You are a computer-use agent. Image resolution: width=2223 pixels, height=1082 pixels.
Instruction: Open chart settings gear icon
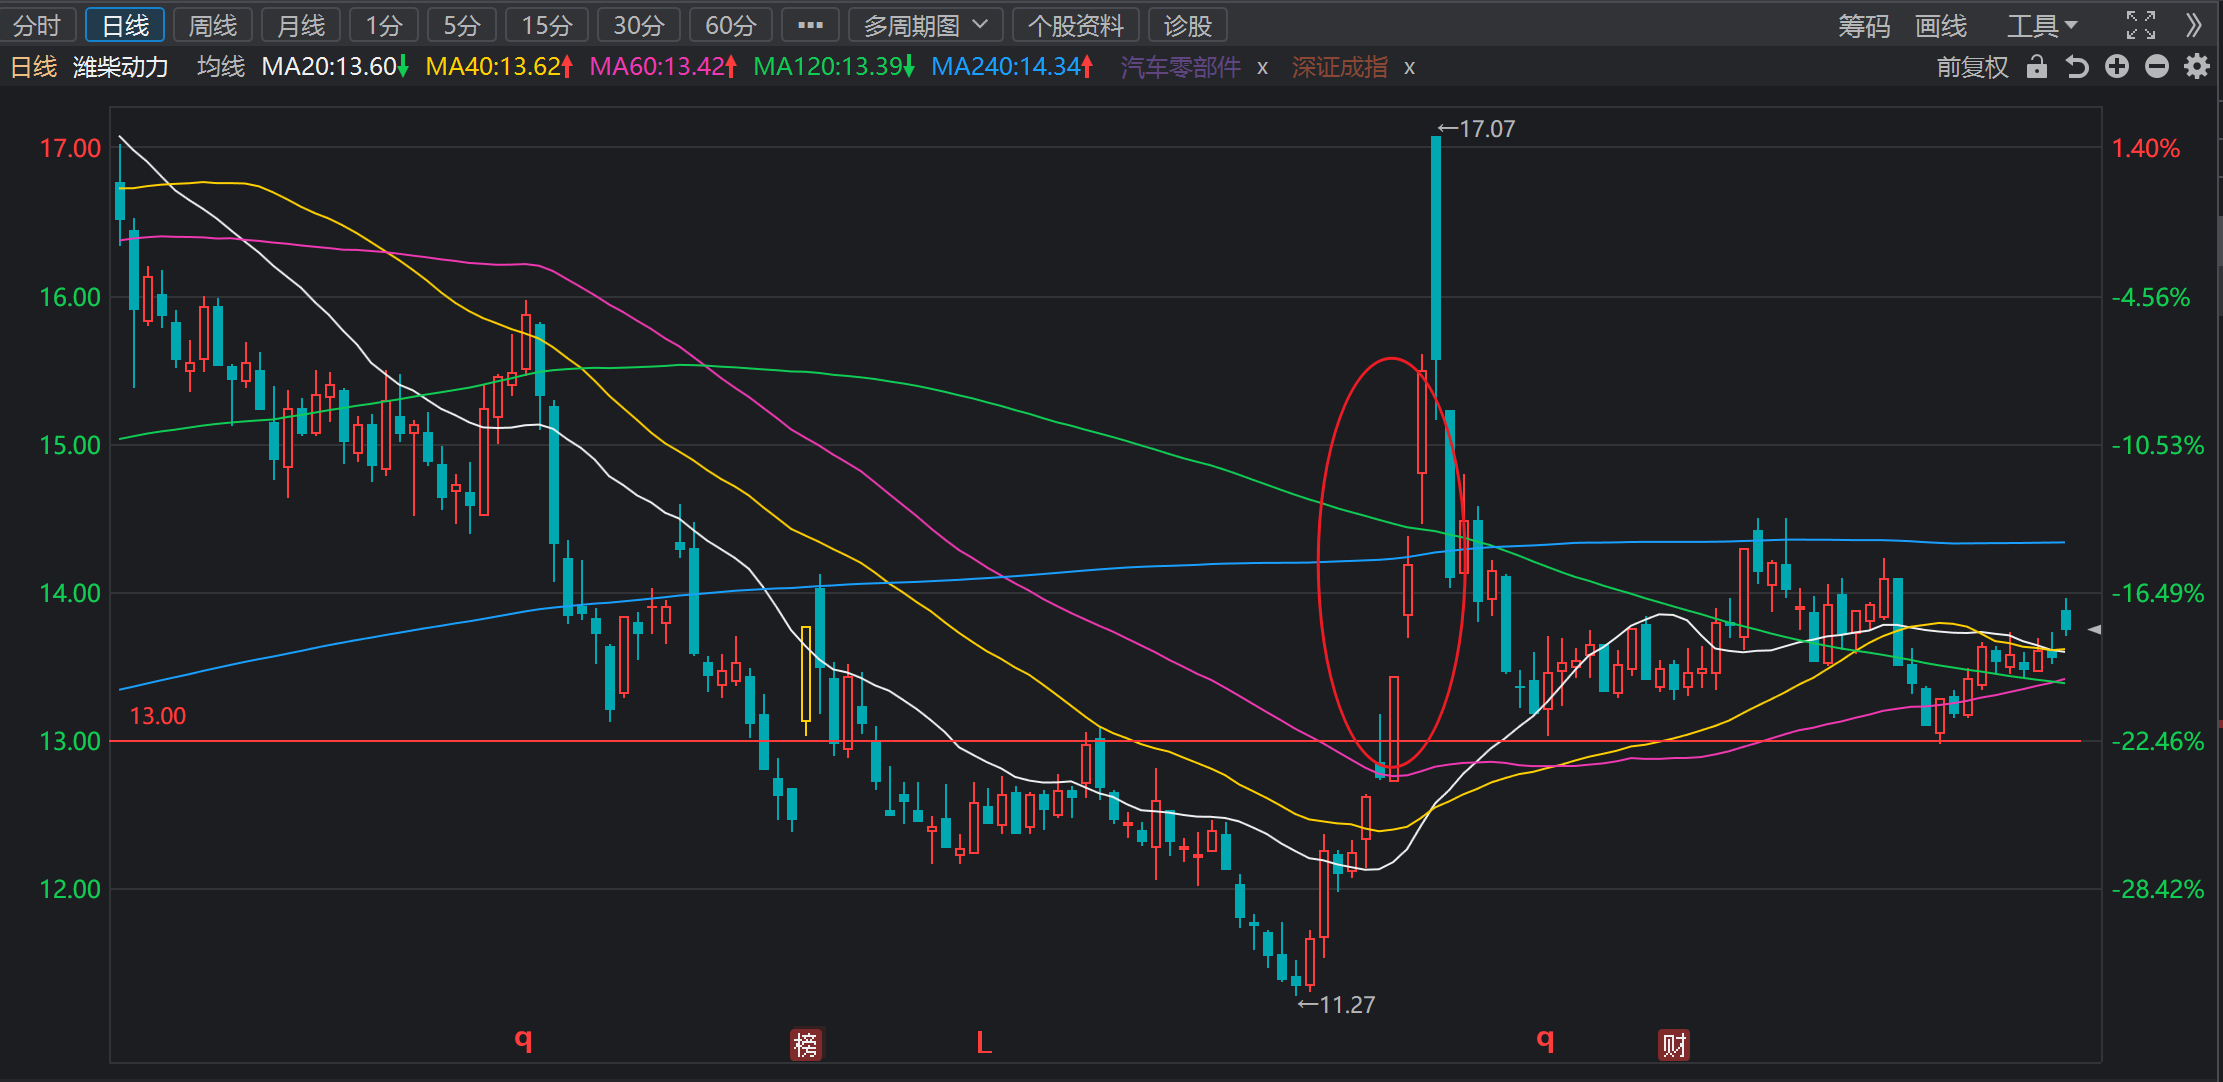[x=2197, y=67]
